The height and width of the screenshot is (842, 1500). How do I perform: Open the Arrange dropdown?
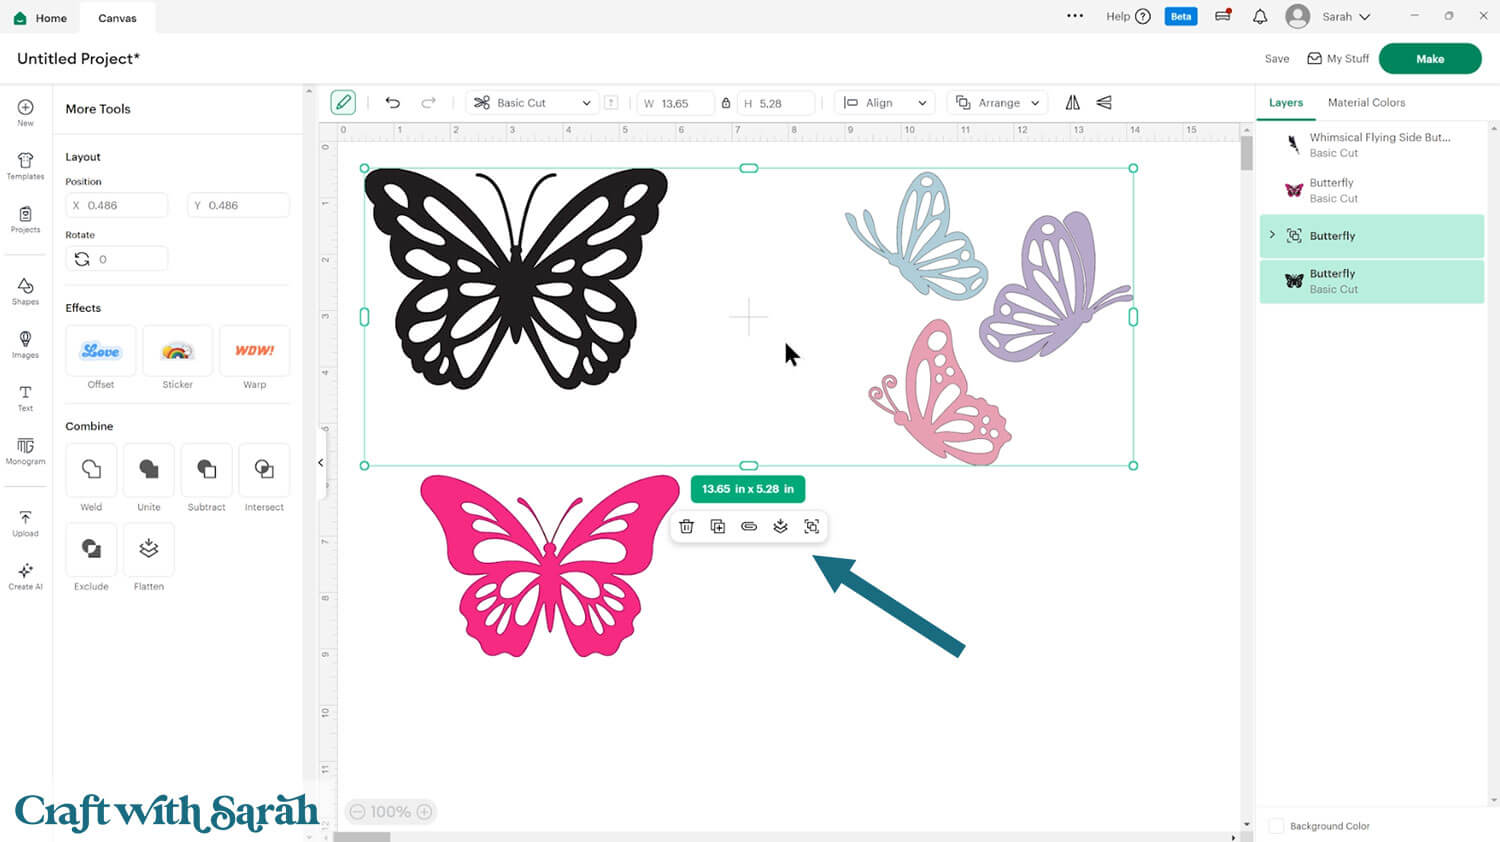[998, 103]
